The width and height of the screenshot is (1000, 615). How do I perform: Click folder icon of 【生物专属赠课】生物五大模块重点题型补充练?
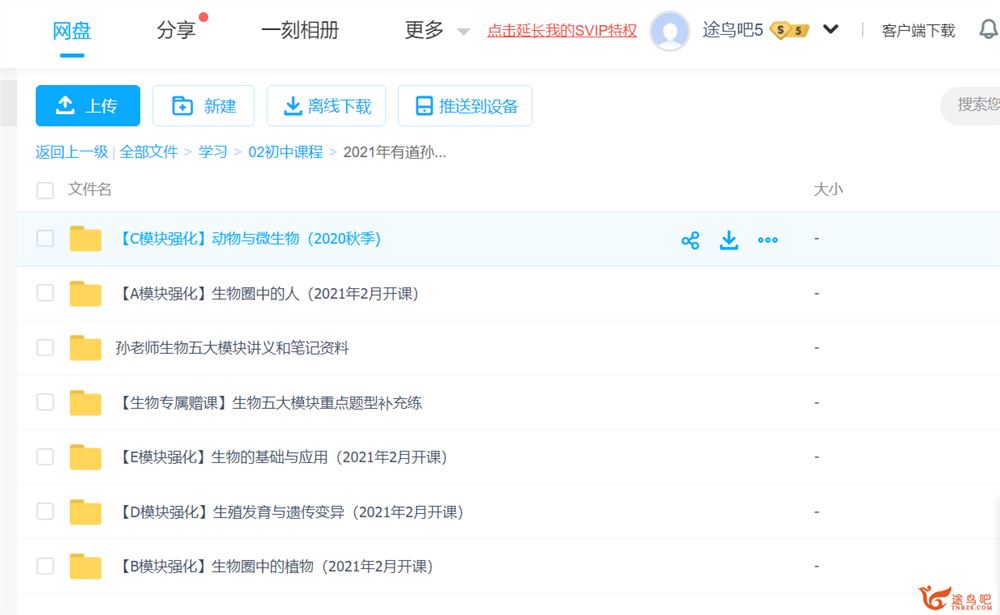coord(85,403)
